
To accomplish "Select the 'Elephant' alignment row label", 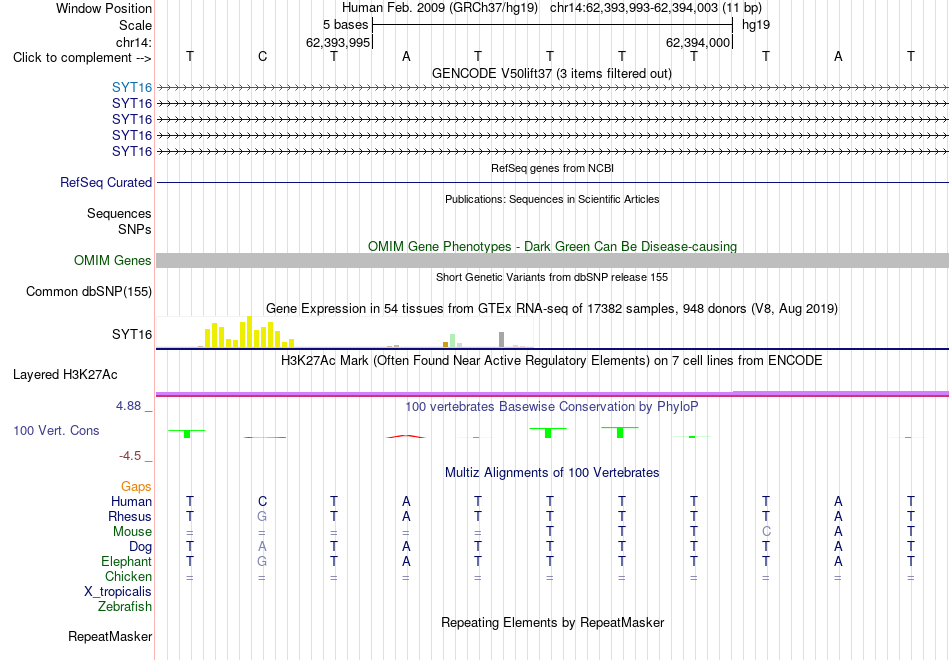I will [126, 561].
